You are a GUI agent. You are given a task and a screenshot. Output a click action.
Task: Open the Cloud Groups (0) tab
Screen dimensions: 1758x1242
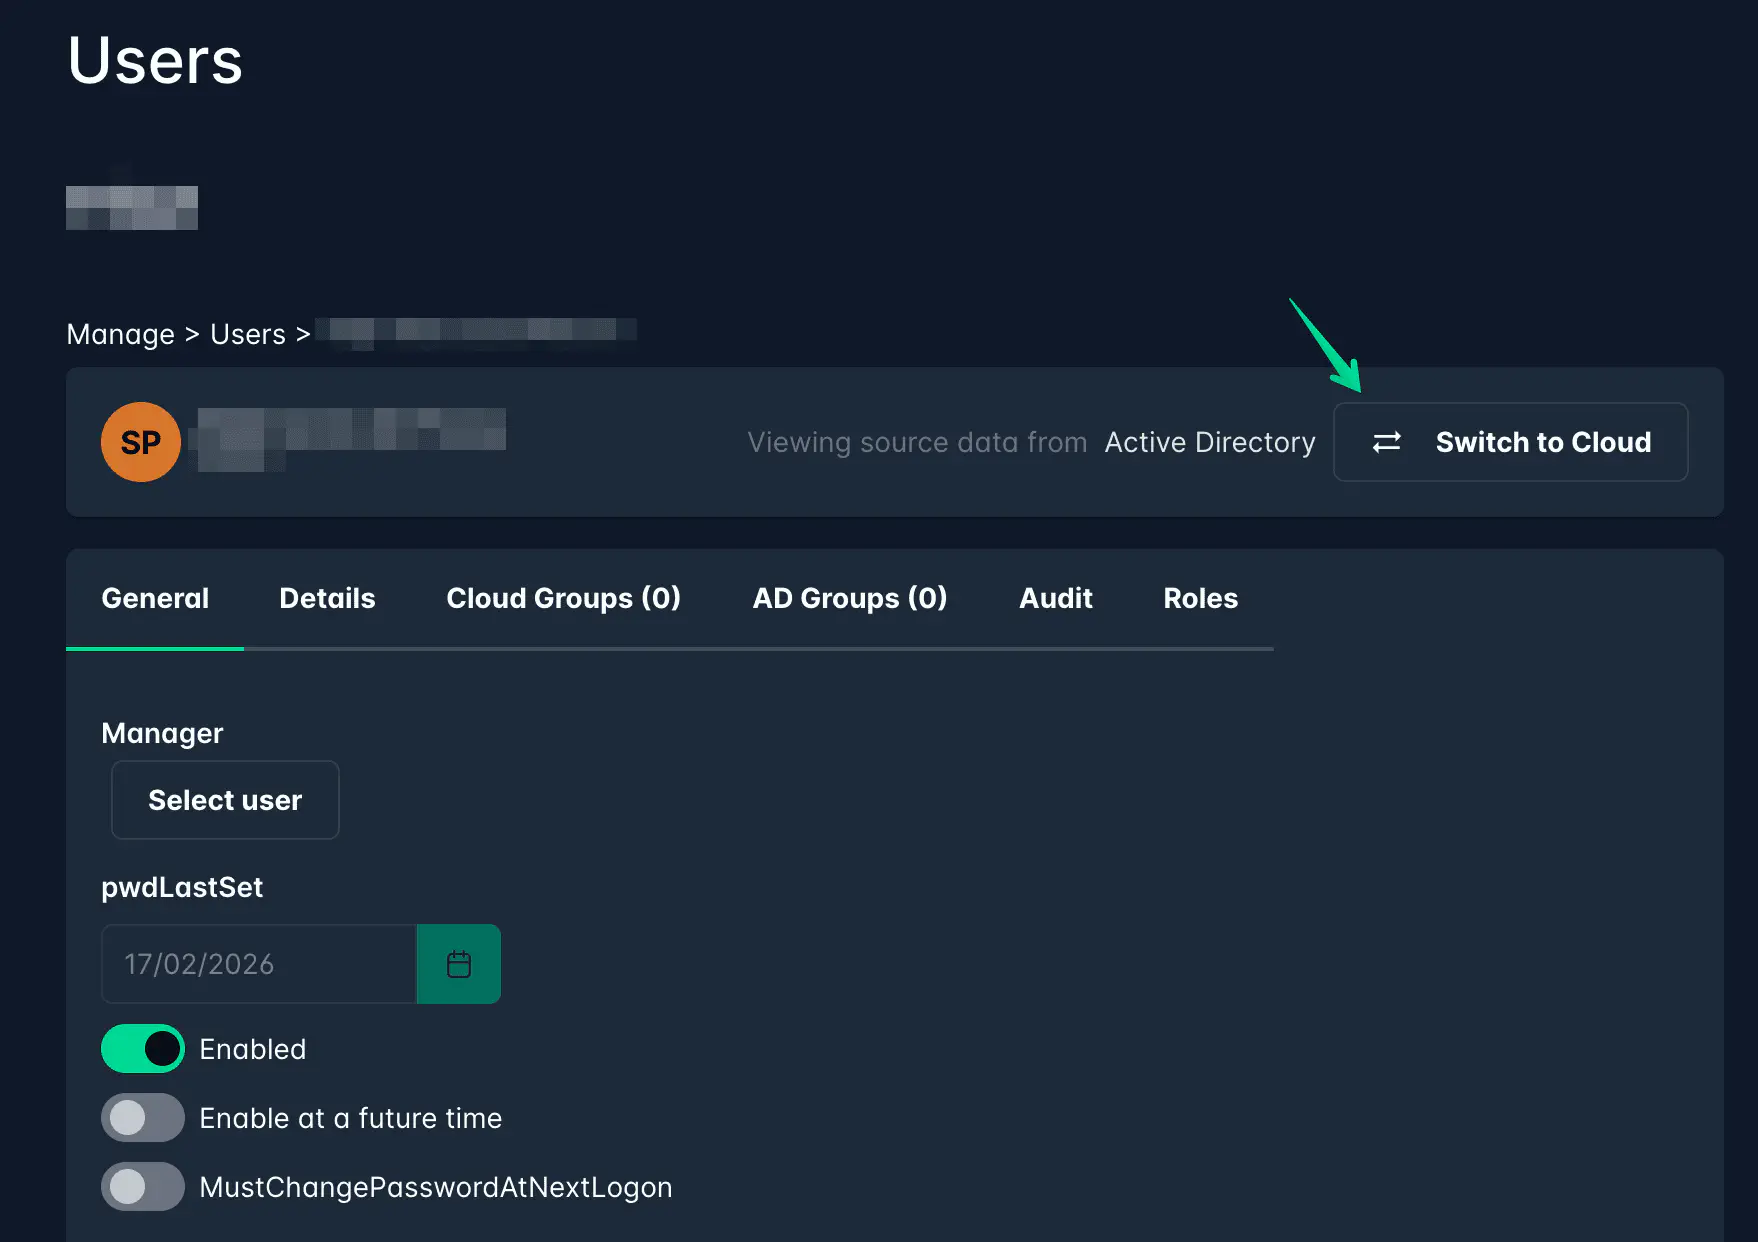pos(563,598)
